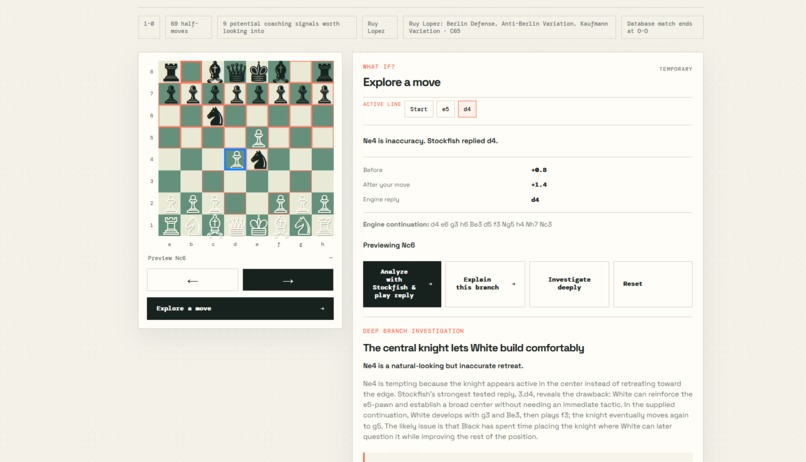Collapse the Preview Nc6 row dash
This screenshot has width=806, height=462.
[x=331, y=258]
